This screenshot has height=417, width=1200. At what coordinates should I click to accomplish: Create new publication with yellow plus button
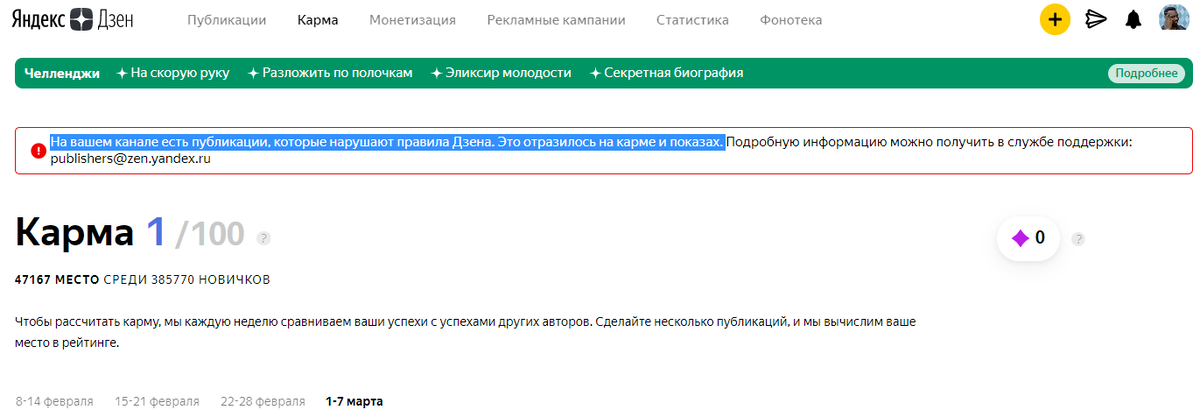pos(1055,19)
